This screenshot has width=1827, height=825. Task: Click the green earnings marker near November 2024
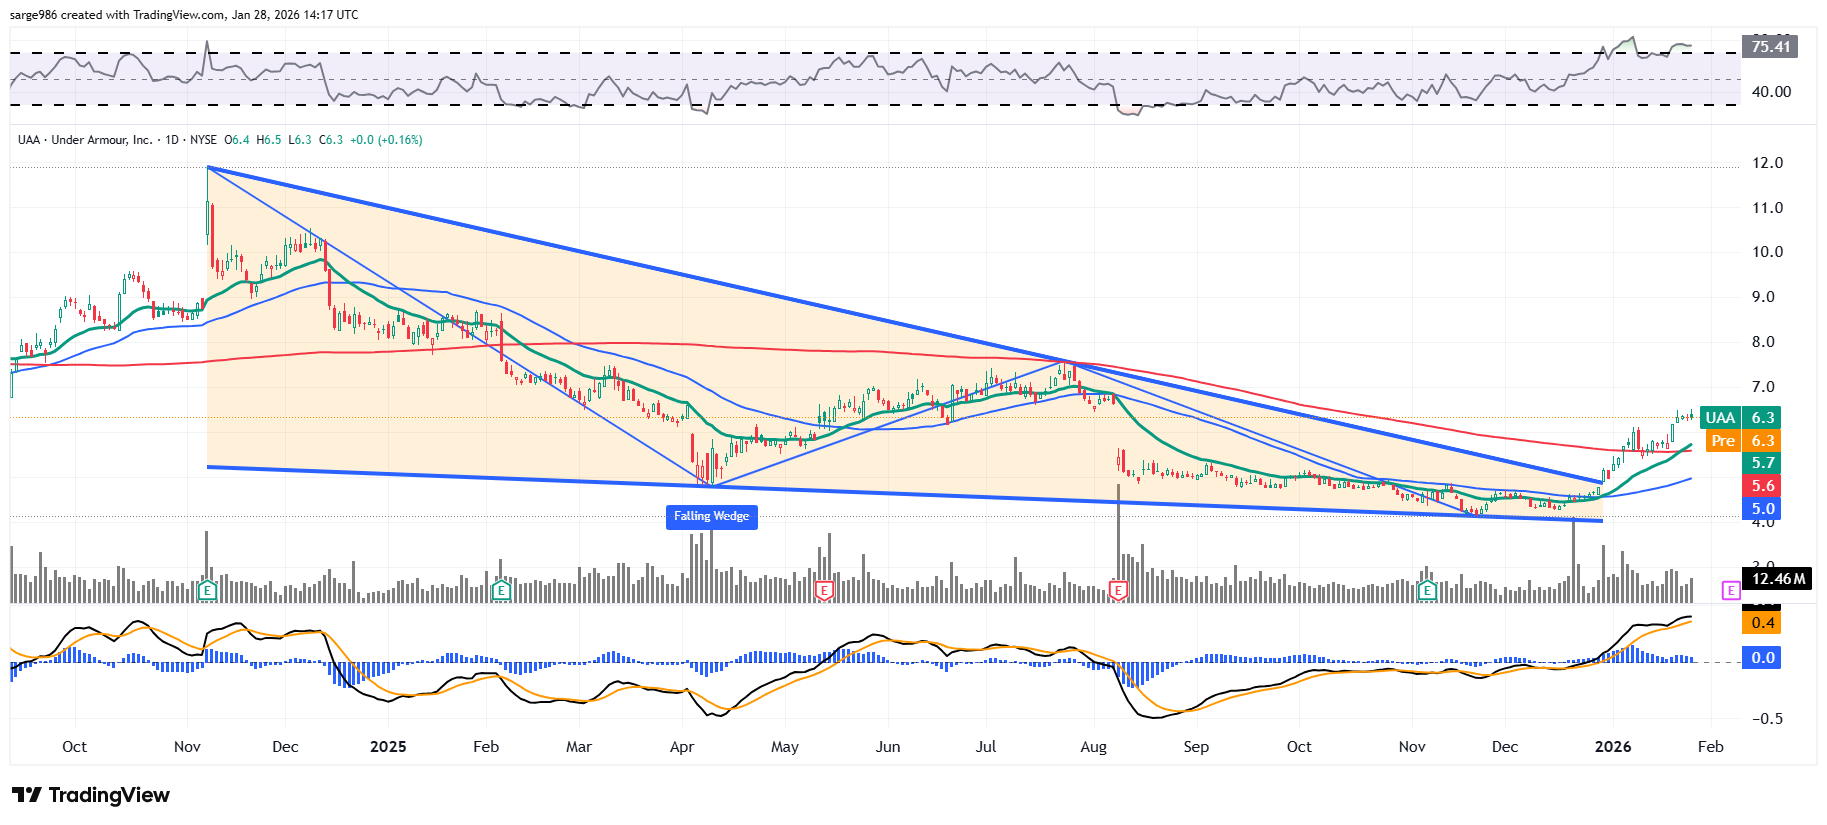click(x=207, y=591)
